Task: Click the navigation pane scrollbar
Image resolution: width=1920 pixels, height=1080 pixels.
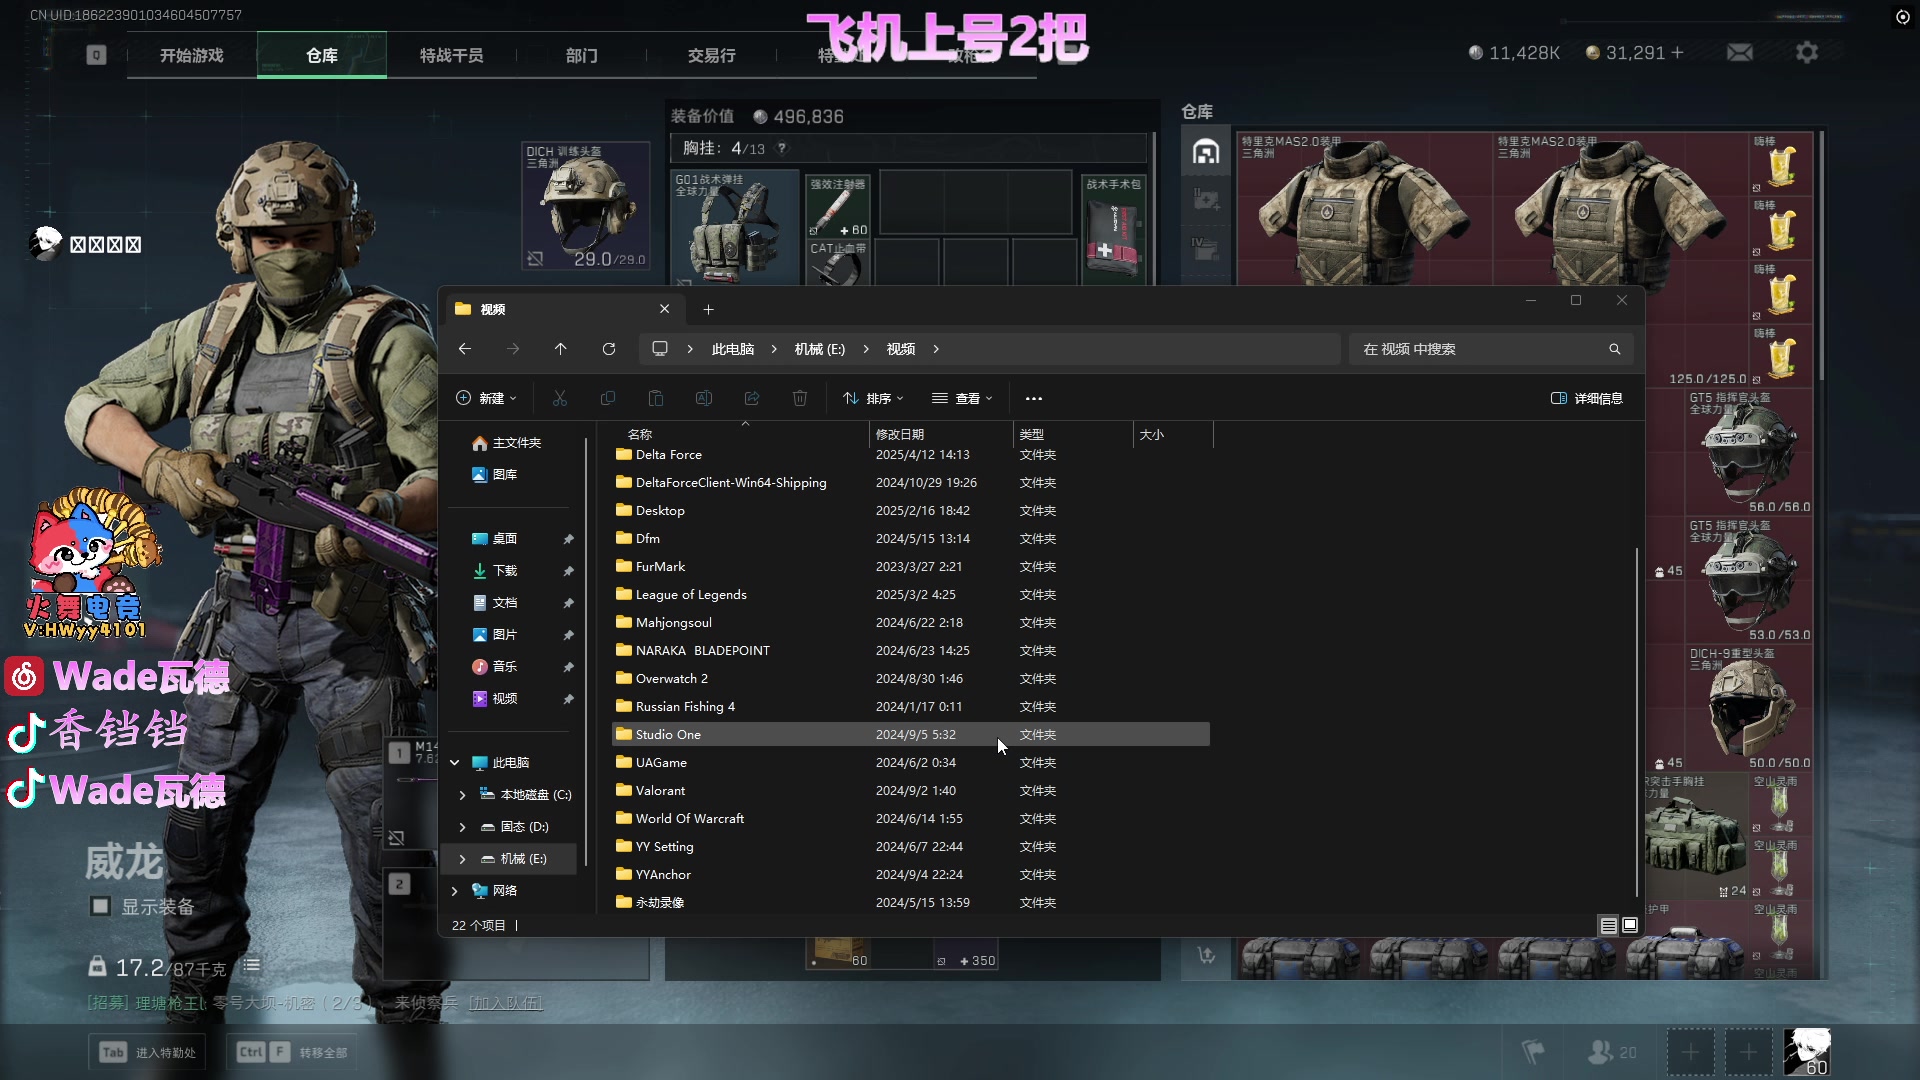Action: [x=586, y=650]
